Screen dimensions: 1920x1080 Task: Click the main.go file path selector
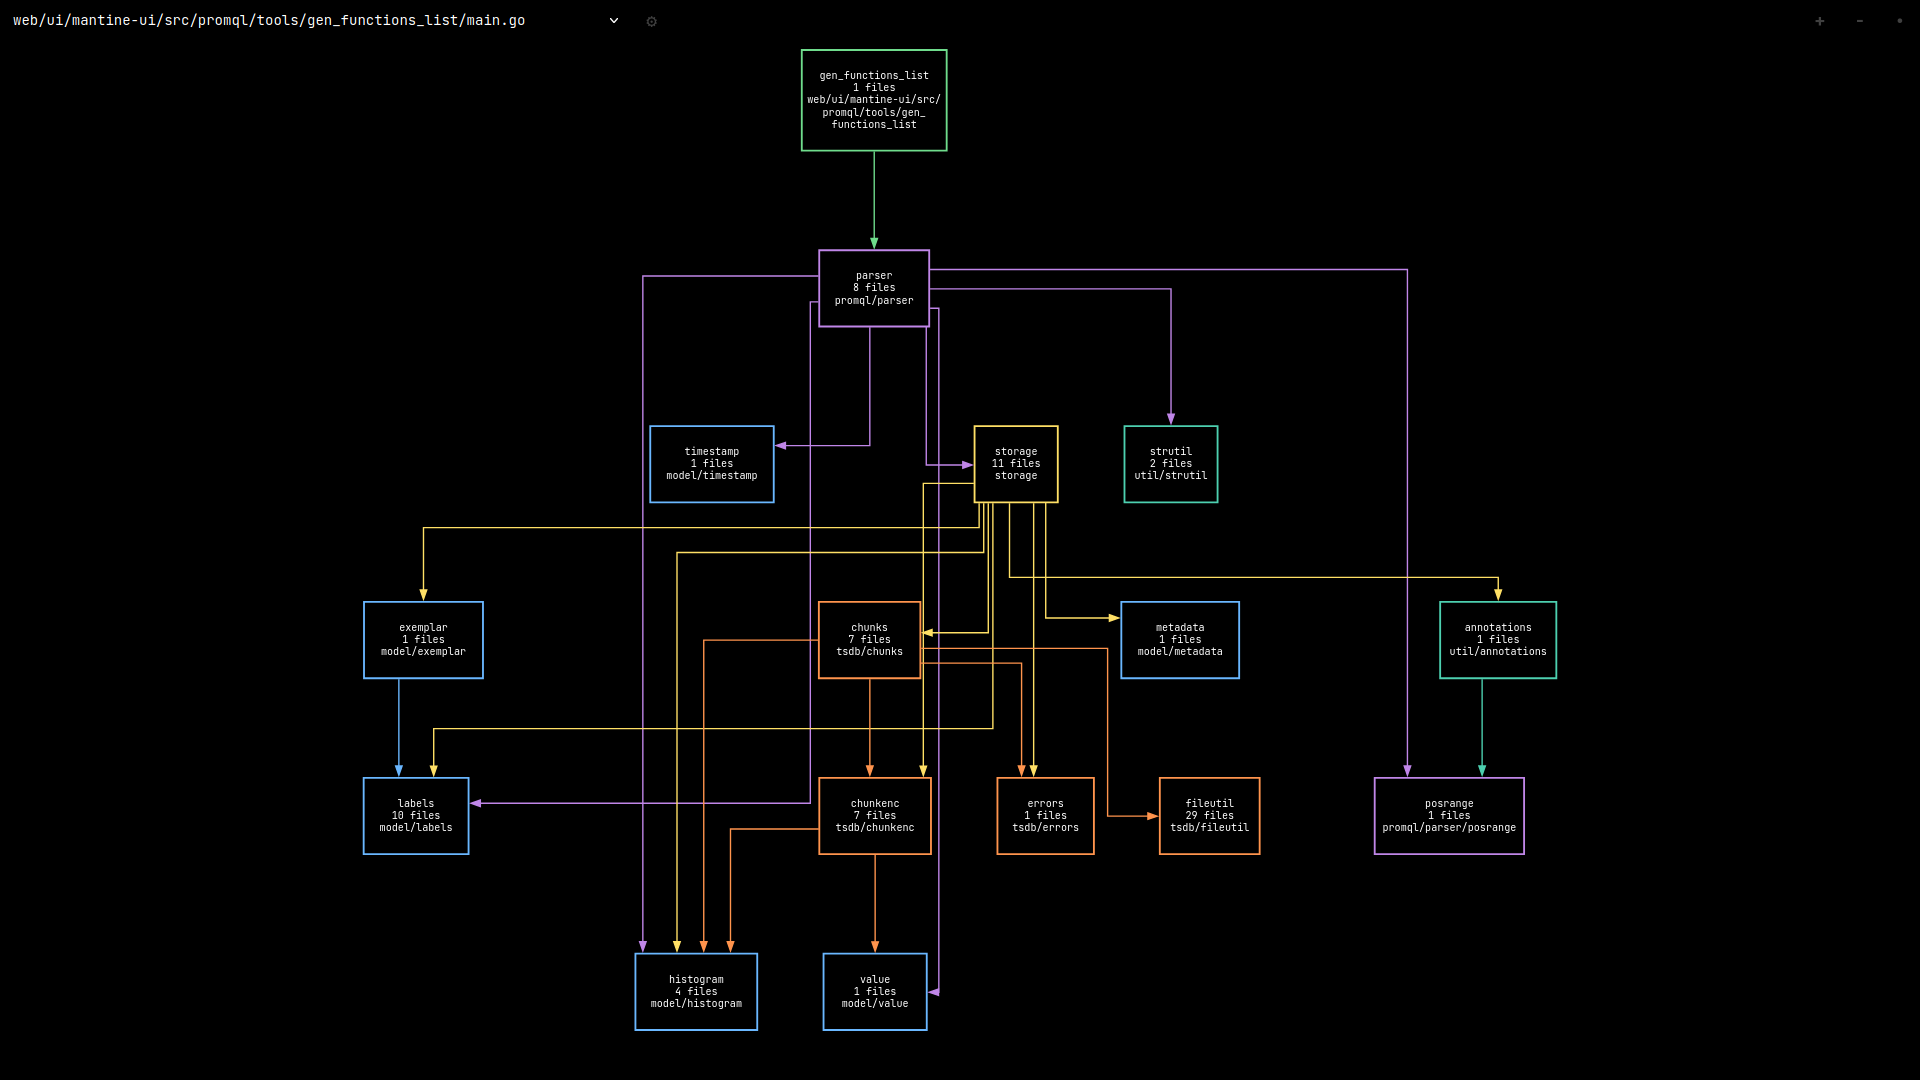pyautogui.click(x=269, y=21)
